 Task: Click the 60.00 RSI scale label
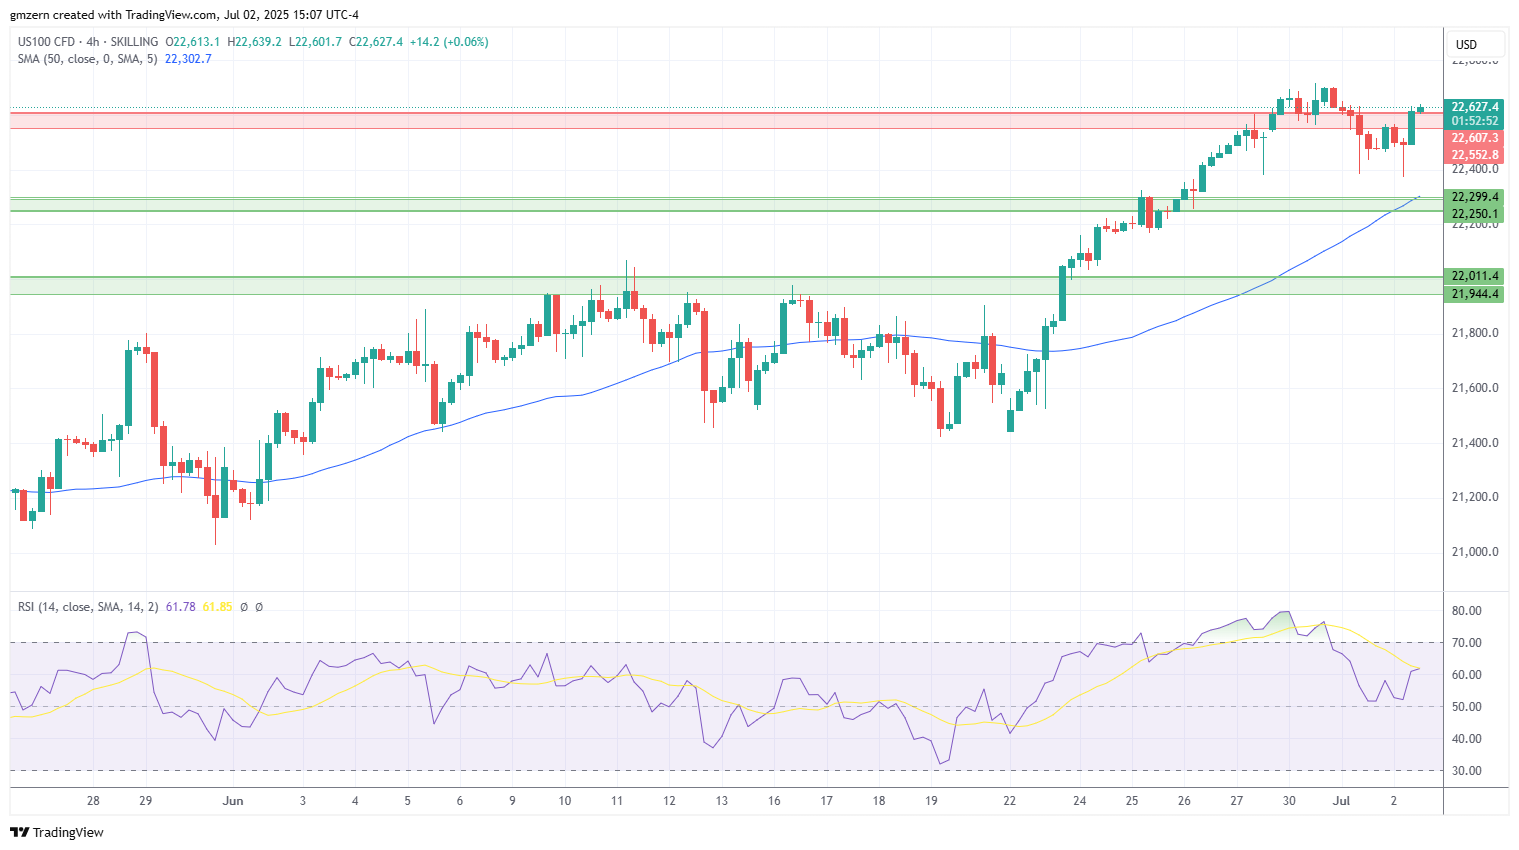pyautogui.click(x=1467, y=675)
